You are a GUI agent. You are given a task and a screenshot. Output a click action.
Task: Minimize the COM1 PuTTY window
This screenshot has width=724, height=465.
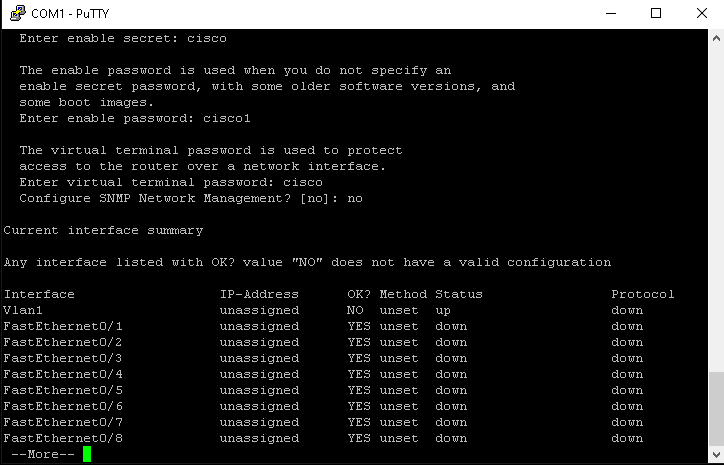pos(611,13)
